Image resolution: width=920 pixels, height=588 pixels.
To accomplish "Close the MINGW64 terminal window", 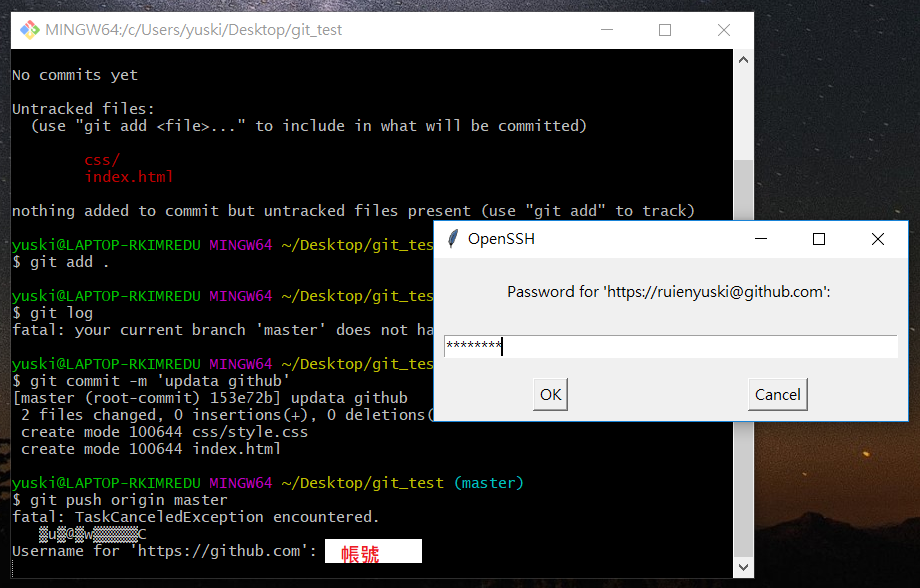I will 724,30.
